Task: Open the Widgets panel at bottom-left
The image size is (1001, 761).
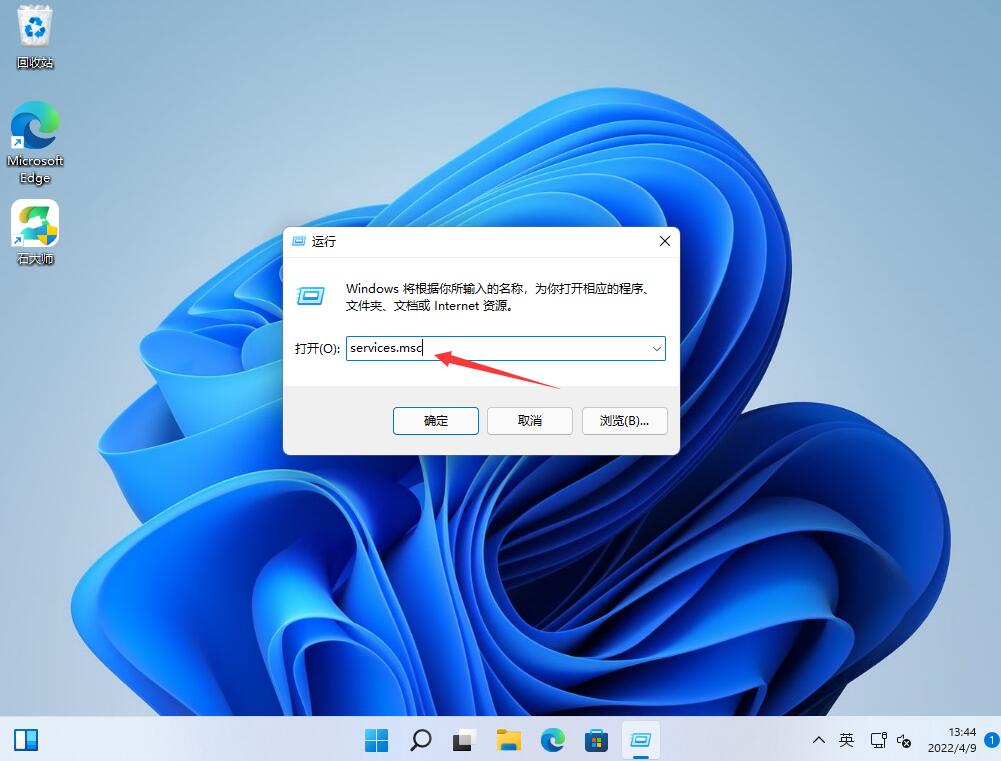Action: pos(26,739)
